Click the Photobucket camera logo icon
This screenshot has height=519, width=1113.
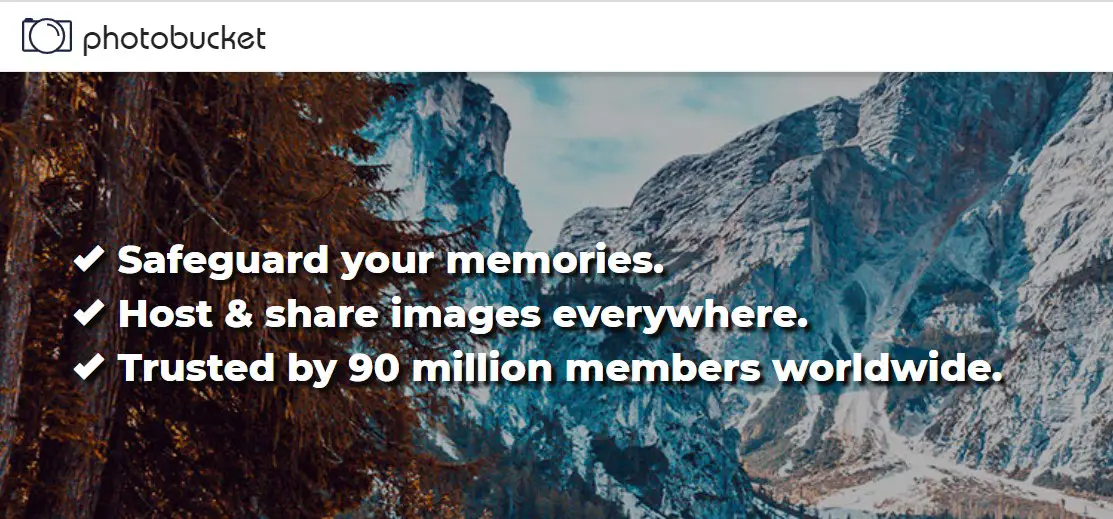(47, 35)
